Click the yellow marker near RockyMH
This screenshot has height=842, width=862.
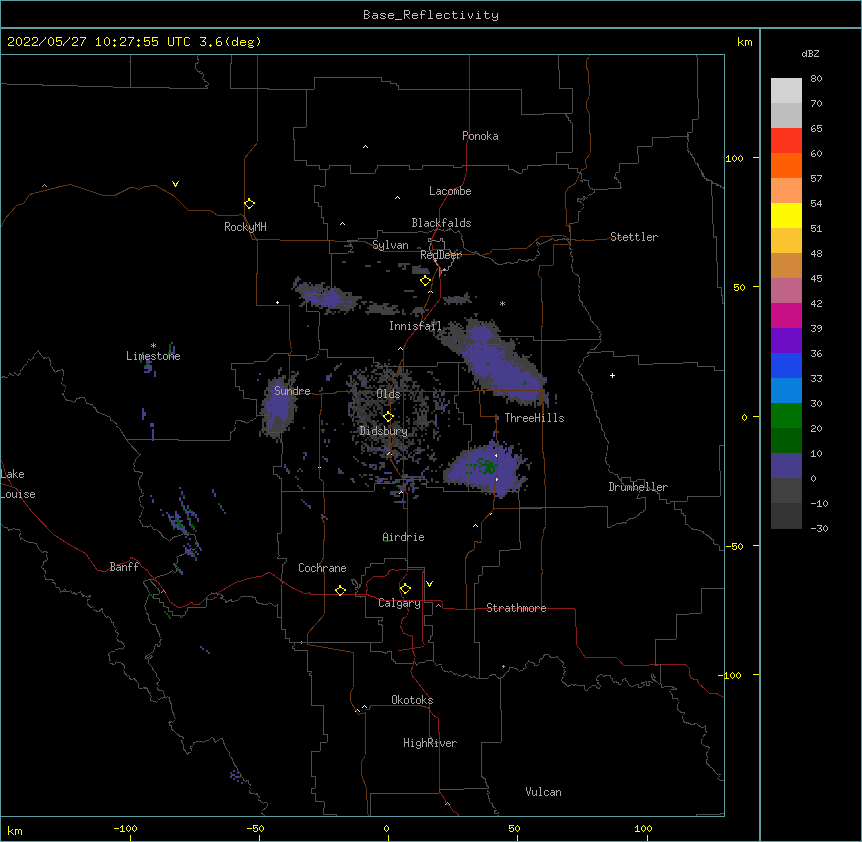pos(250,204)
